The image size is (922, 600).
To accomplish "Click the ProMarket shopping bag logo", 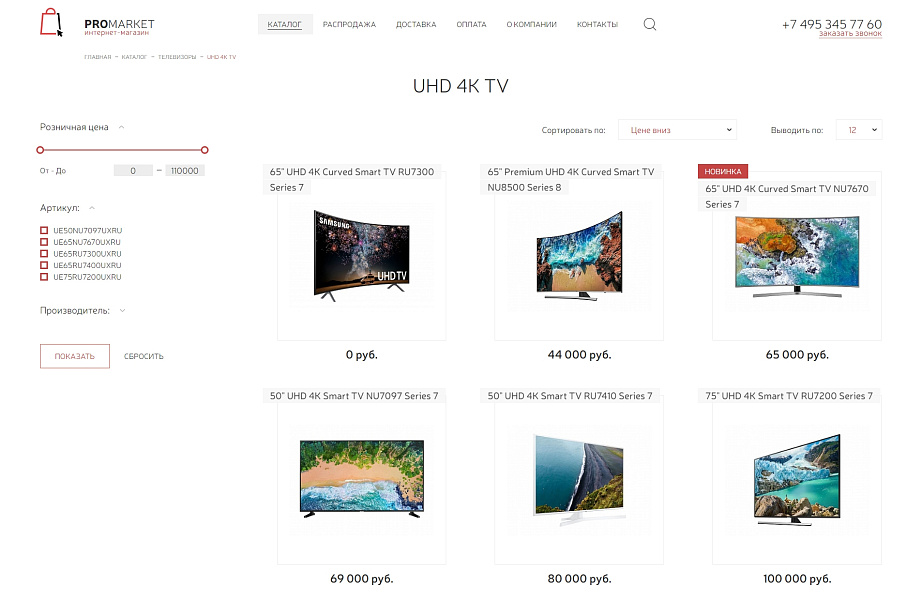I will click(x=51, y=23).
